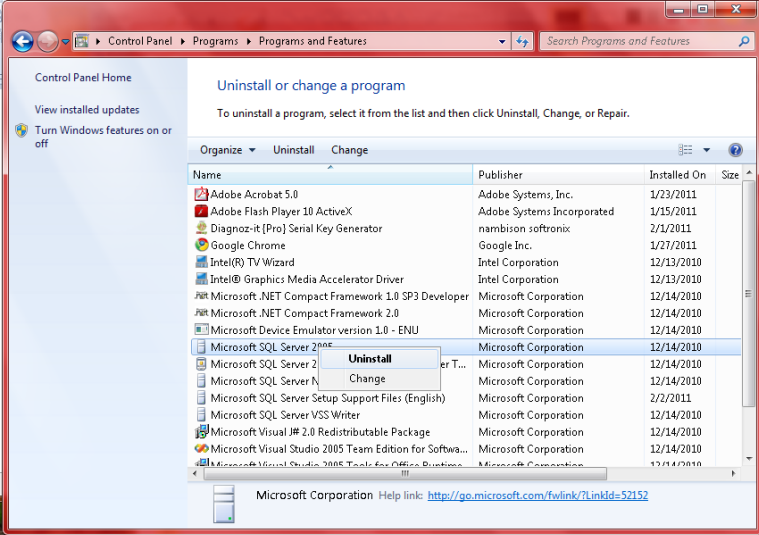Click Uninstall in the toolbar

coord(293,150)
